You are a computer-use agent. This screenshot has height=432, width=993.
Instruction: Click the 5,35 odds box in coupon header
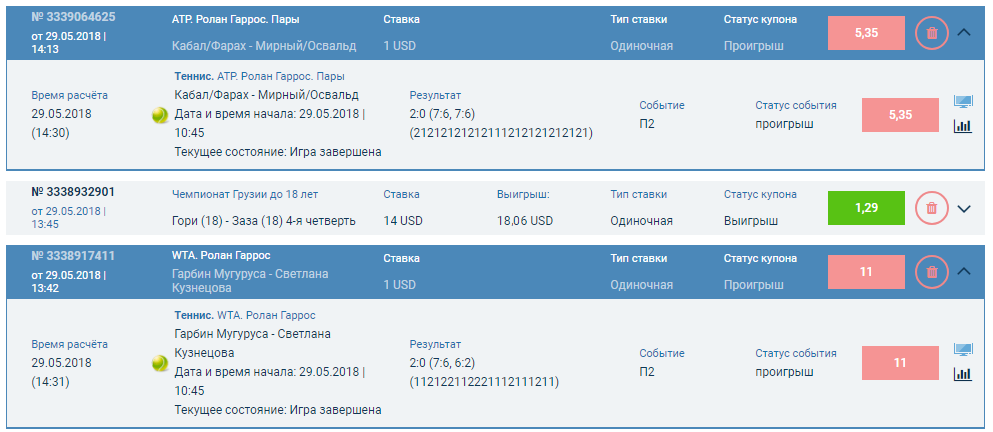tap(866, 33)
